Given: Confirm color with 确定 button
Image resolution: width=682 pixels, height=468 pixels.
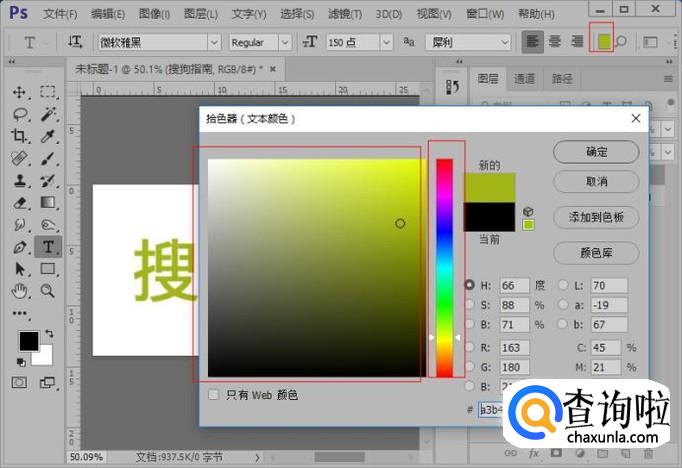Looking at the screenshot, I should (x=596, y=152).
